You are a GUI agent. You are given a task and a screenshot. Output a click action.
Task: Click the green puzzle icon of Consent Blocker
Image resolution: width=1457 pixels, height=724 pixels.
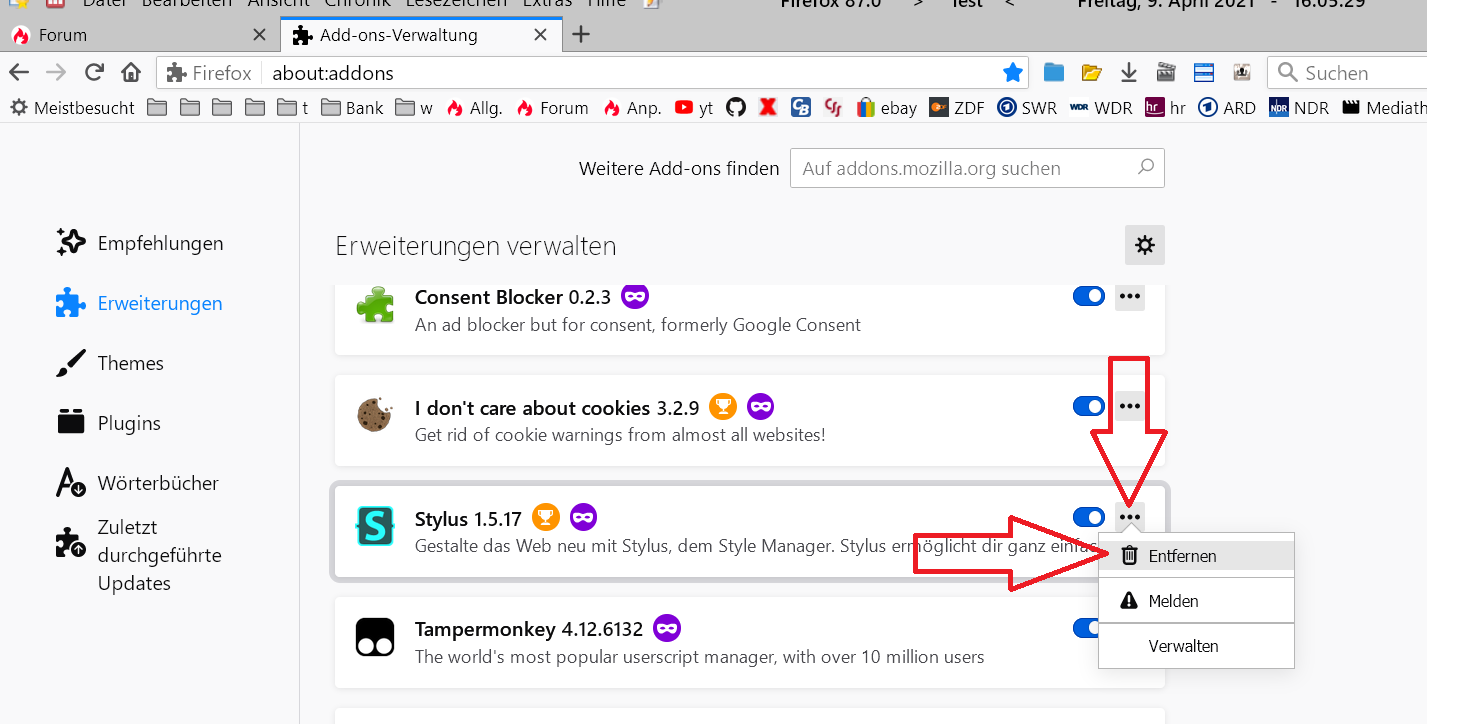point(375,304)
